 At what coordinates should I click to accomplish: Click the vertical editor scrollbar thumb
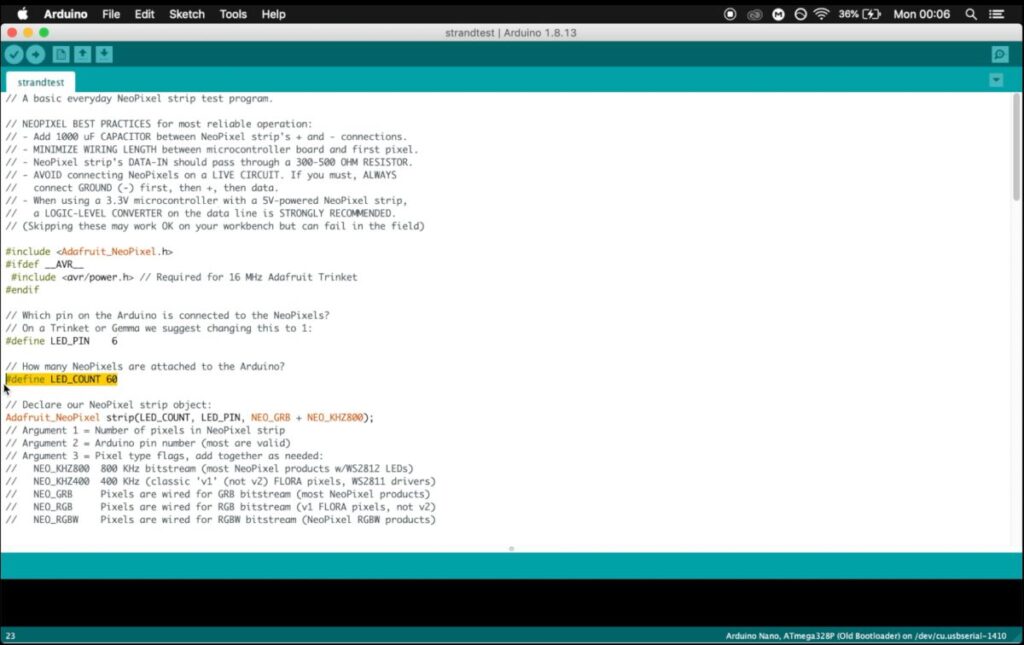(x=1016, y=147)
